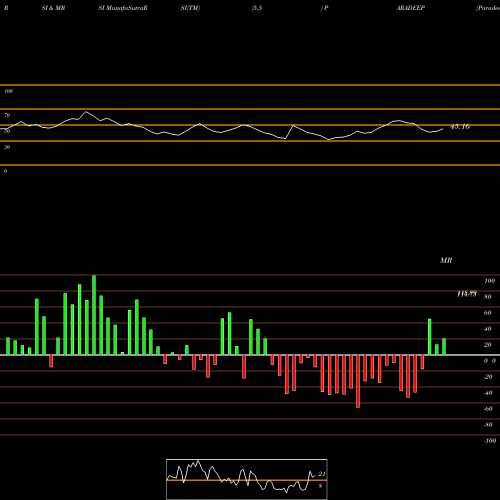The height and width of the screenshot is (500, 500).
Task: Click the 70 level label on RSI axis
Action: 7,115
